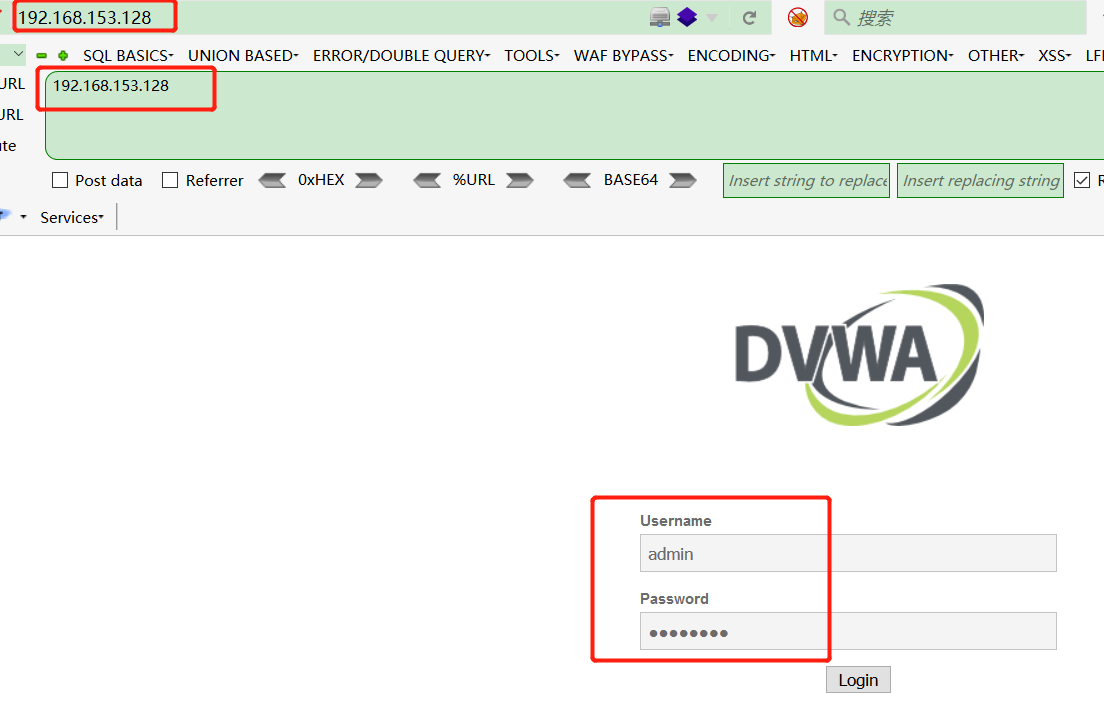Click the browser address bar showing 192.168.153.128
1104x717 pixels.
click(x=324, y=18)
